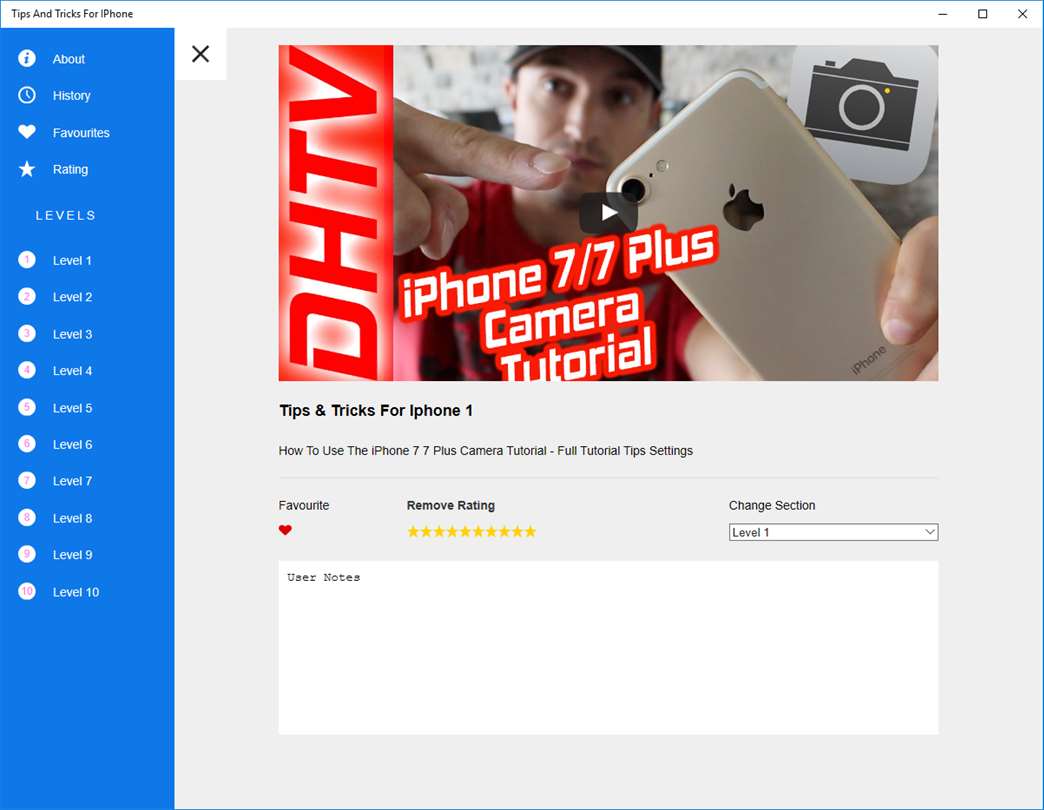This screenshot has width=1044, height=810.
Task: Go to Level 2 label
Action: tap(73, 298)
